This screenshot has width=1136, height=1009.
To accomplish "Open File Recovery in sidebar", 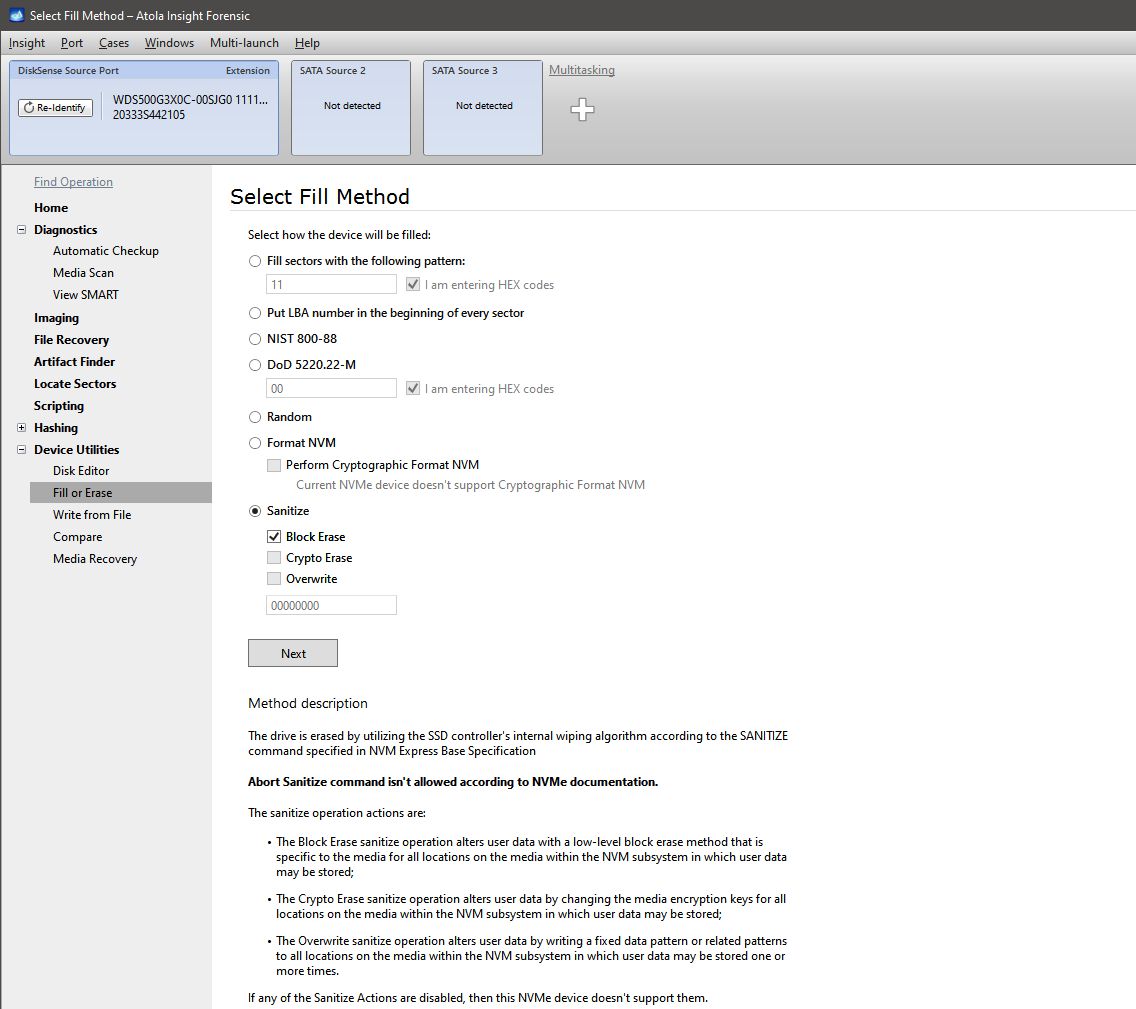I will 71,340.
